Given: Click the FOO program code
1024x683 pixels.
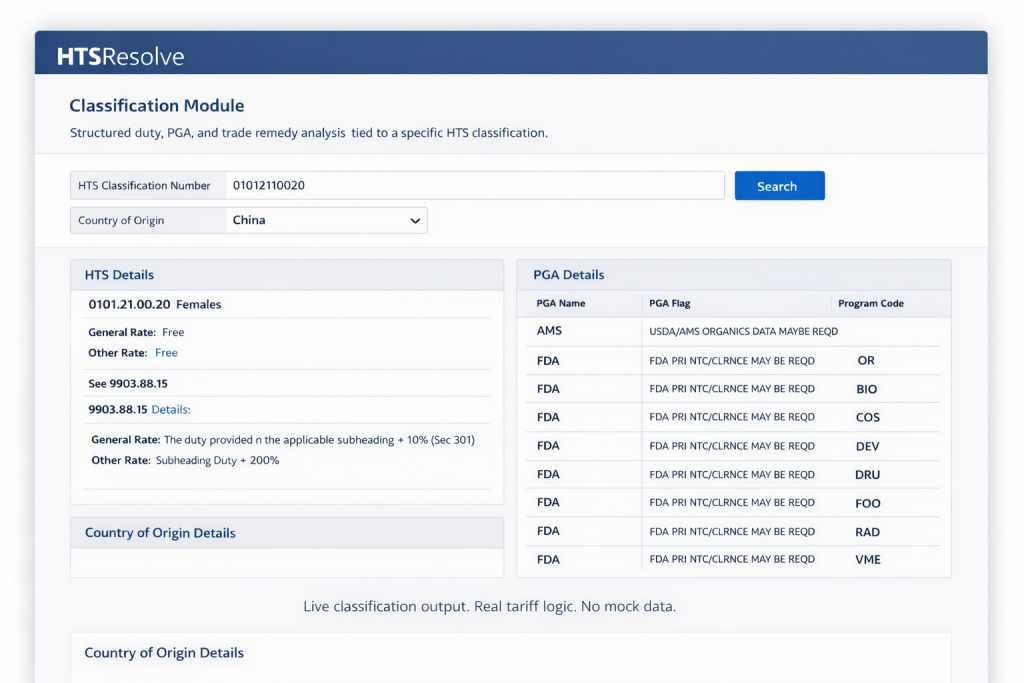Looking at the screenshot, I should [x=867, y=503].
